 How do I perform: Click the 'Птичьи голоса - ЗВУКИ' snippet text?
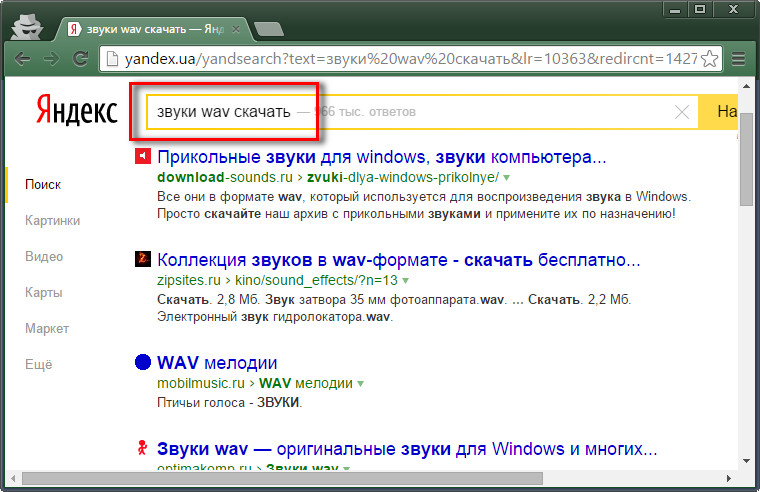click(229, 403)
